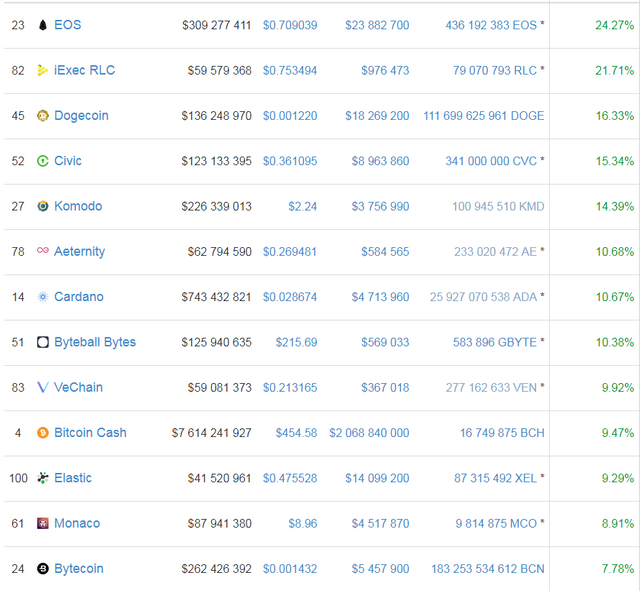Open the Aeternity link
This screenshot has height=591, width=640.
(80, 252)
